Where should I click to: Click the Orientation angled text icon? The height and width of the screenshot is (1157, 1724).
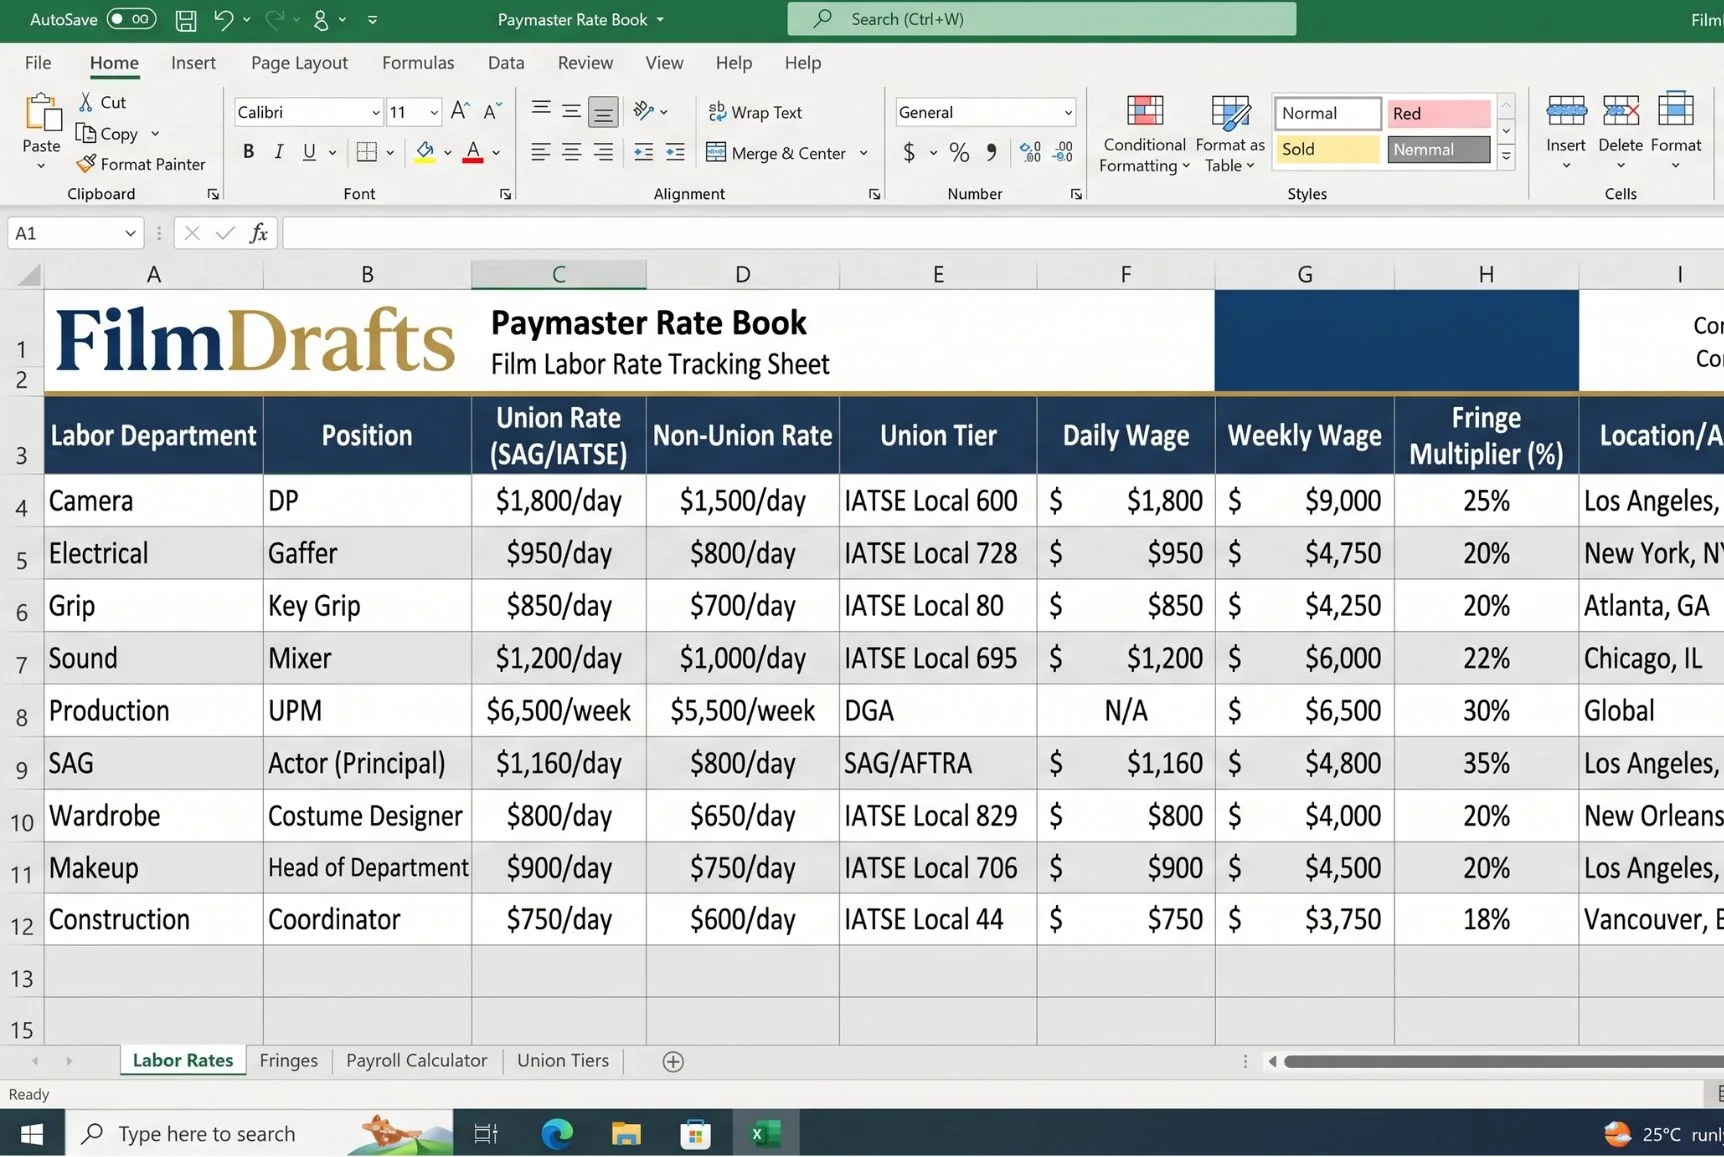pos(643,111)
